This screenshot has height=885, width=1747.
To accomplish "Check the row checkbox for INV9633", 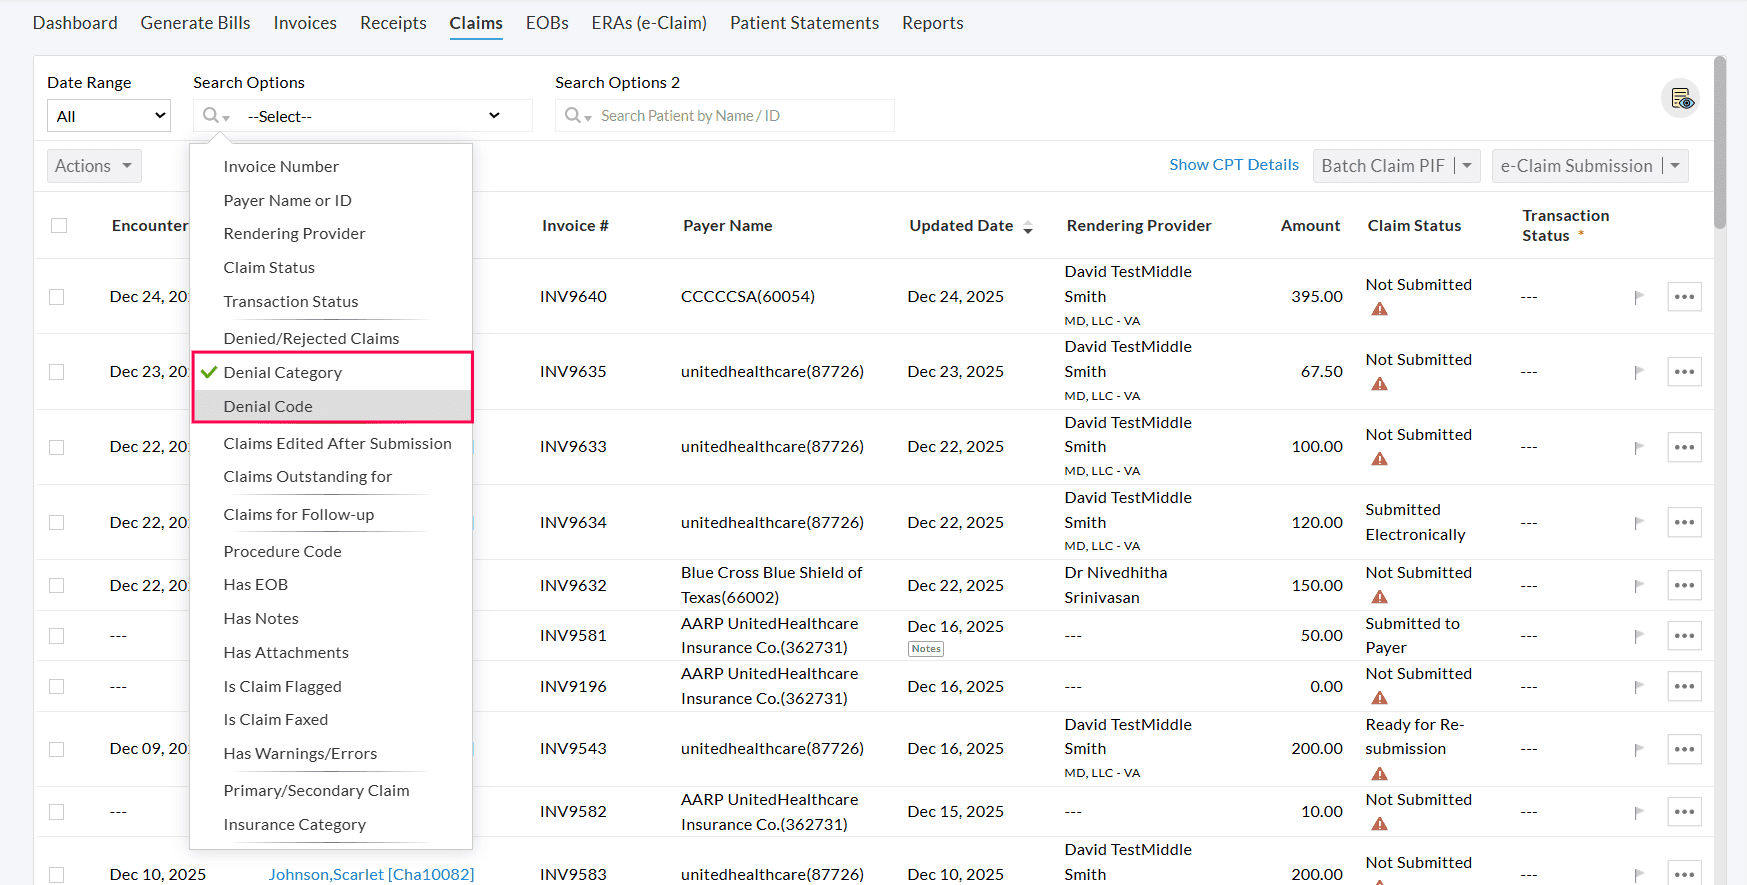I will click(x=57, y=447).
